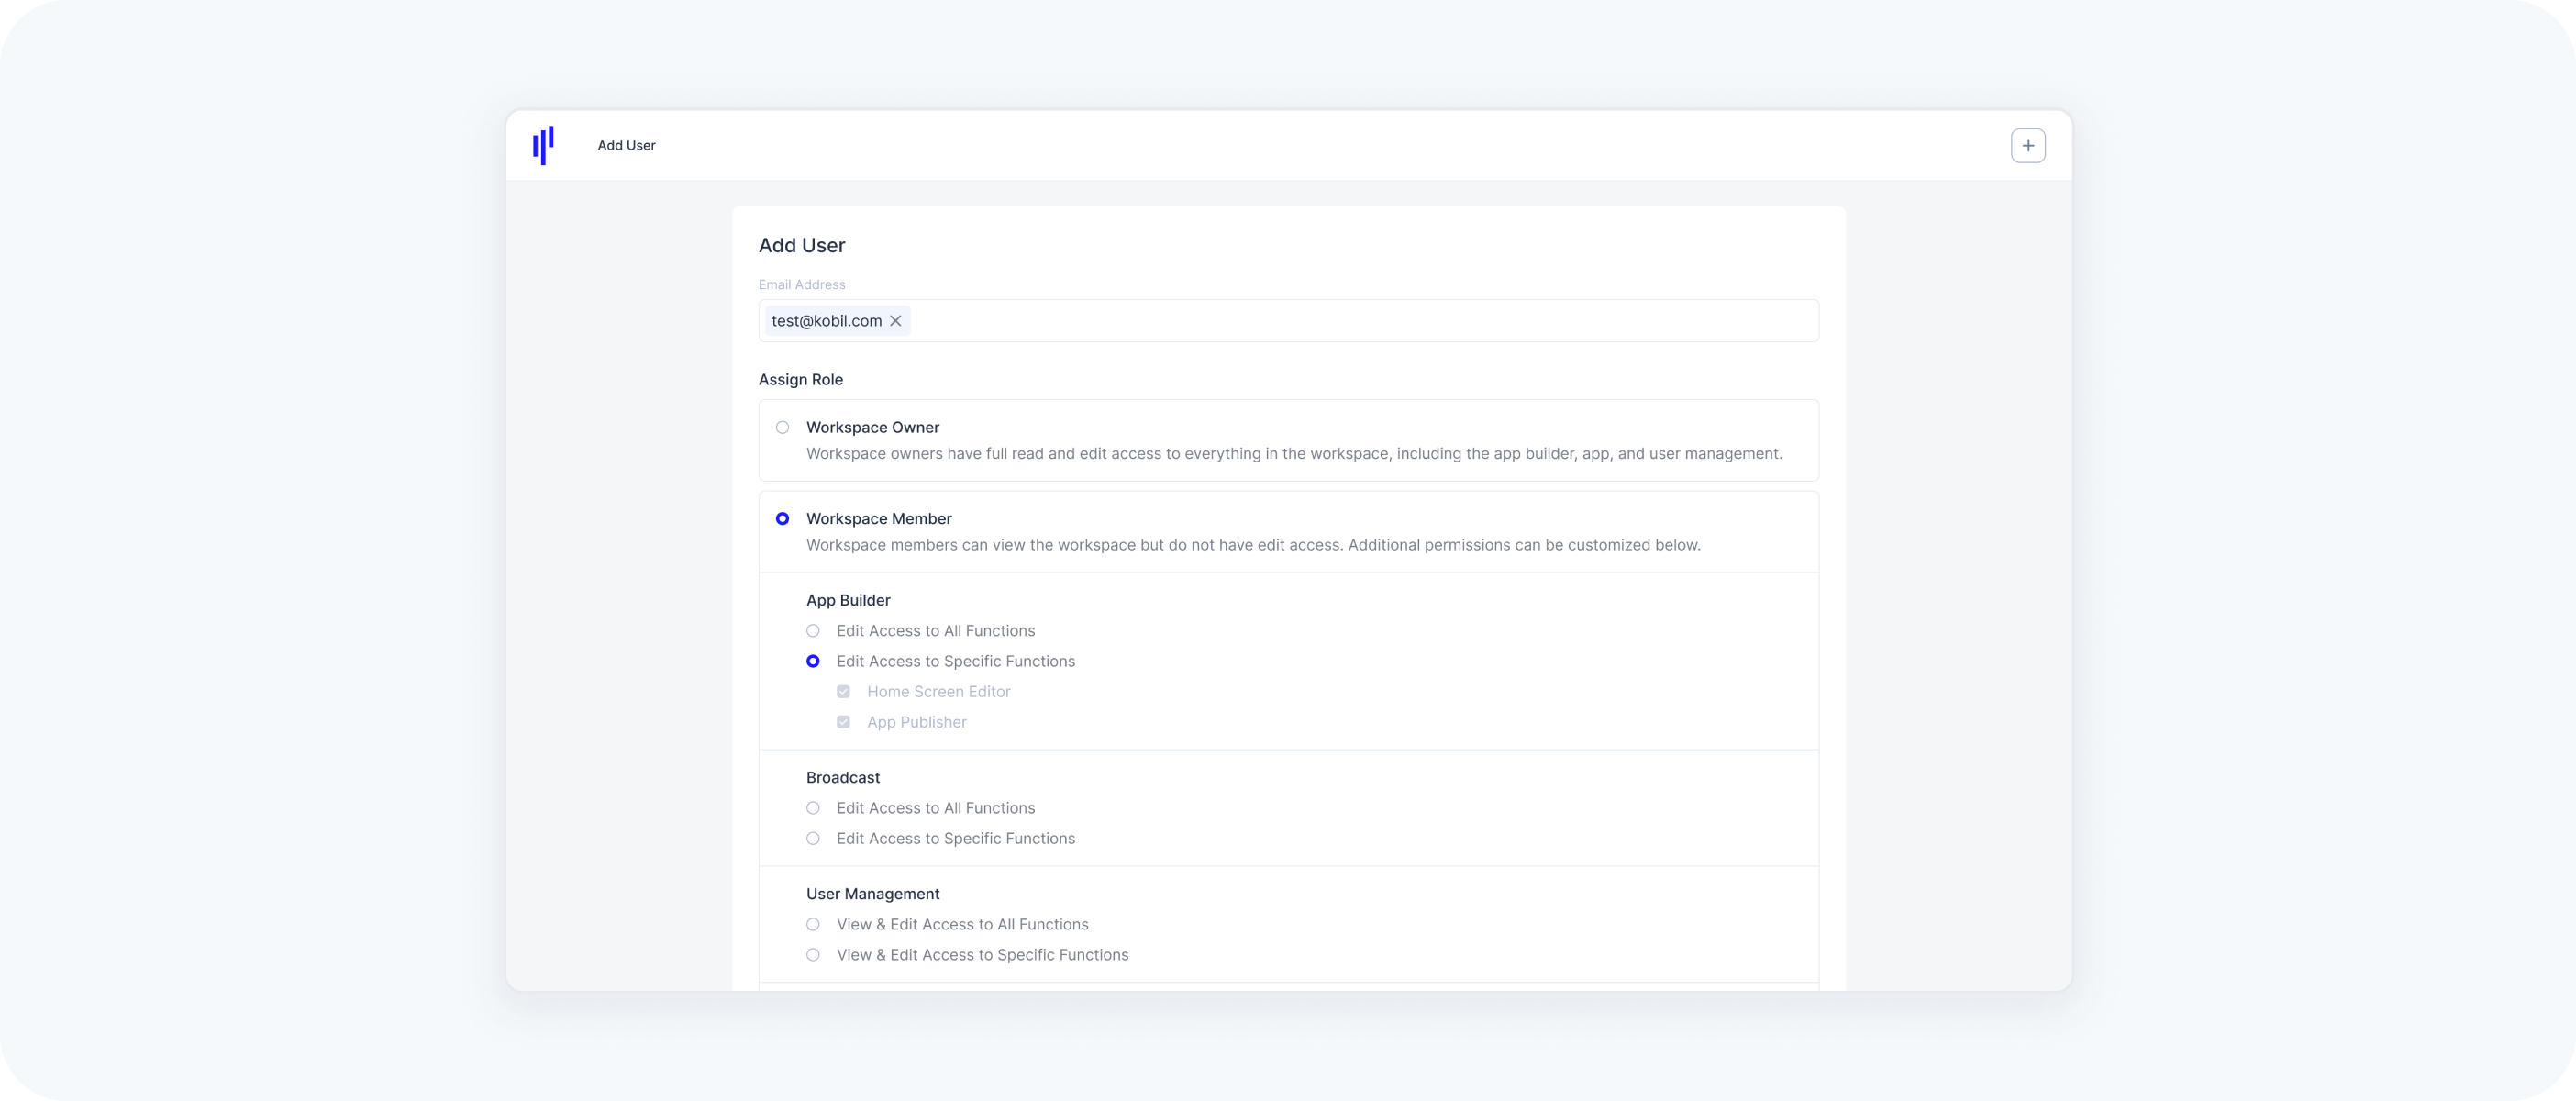Click the Workspace Owner label text
This screenshot has height=1101, width=2576.
coord(872,427)
